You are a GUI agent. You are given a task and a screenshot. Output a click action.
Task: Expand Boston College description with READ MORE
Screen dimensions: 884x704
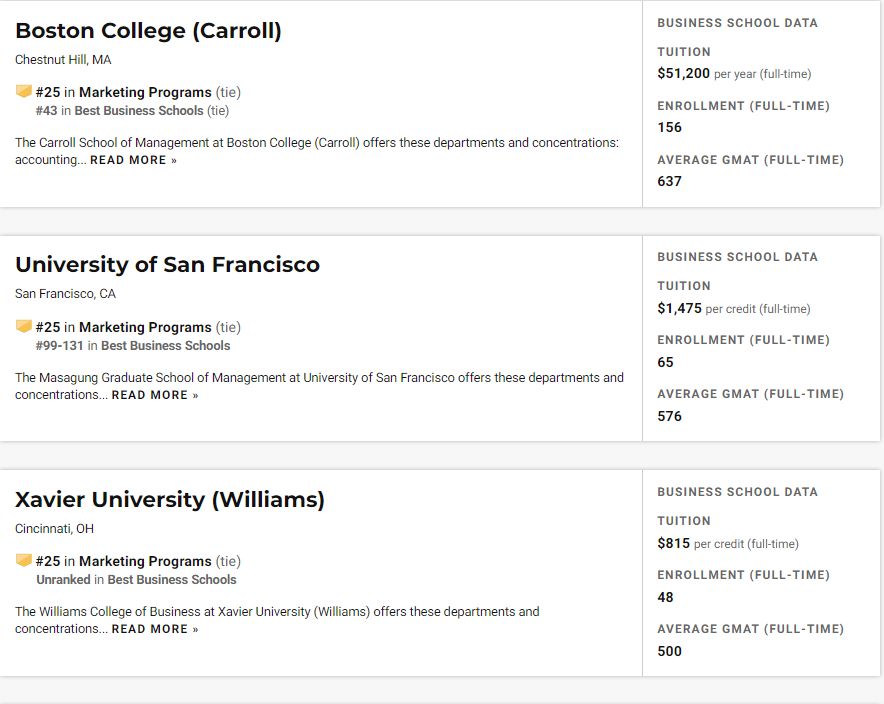[x=133, y=160]
